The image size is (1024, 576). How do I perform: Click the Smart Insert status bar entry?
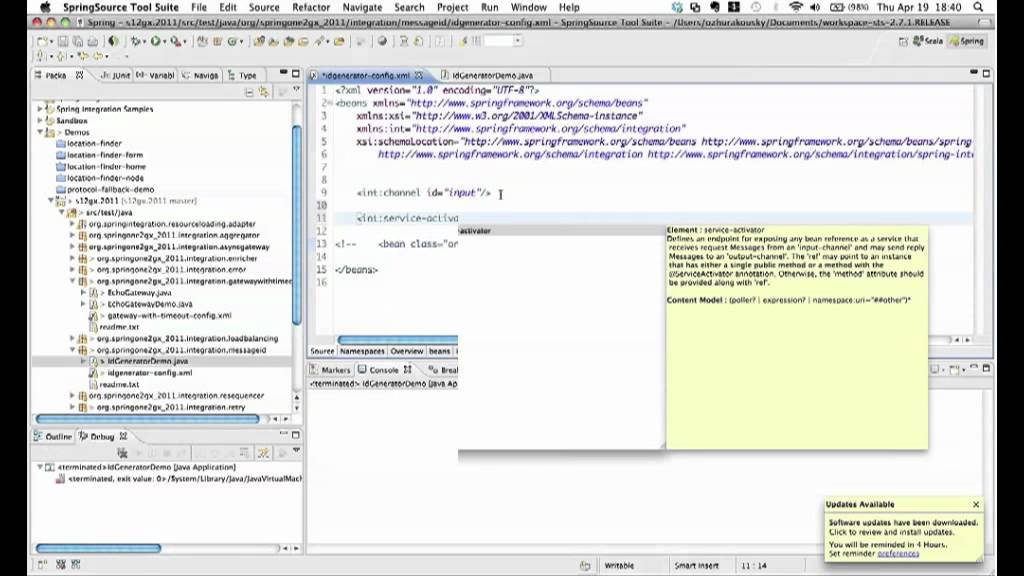point(696,566)
